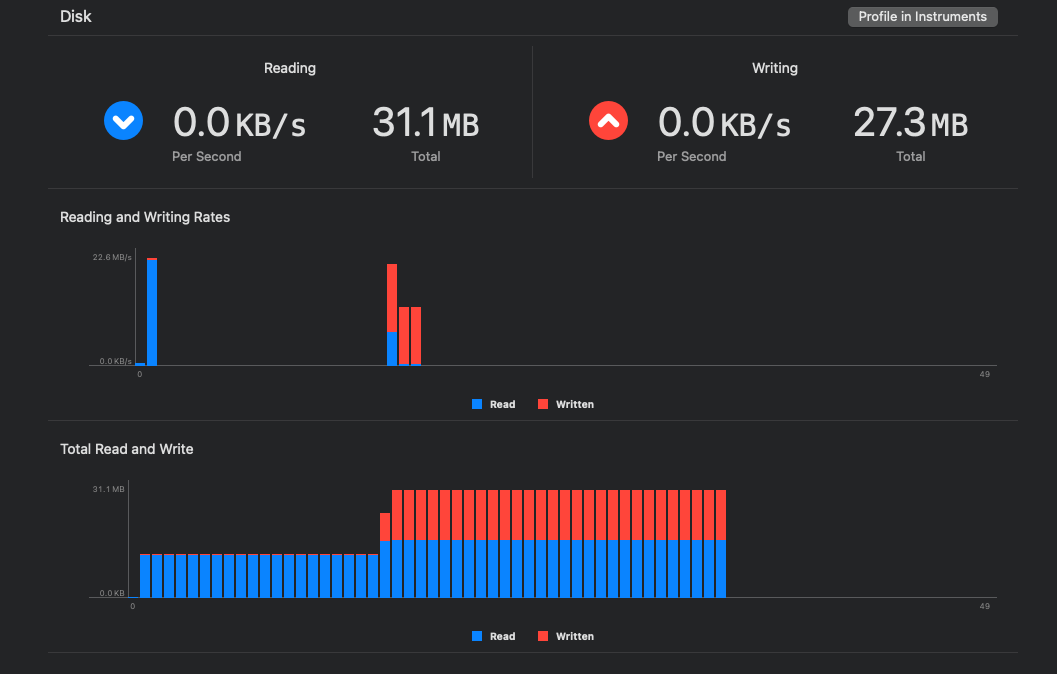This screenshot has width=1057, height=674.
Task: Click the blue Read legend swatch under the Total chart
Action: (x=477, y=636)
